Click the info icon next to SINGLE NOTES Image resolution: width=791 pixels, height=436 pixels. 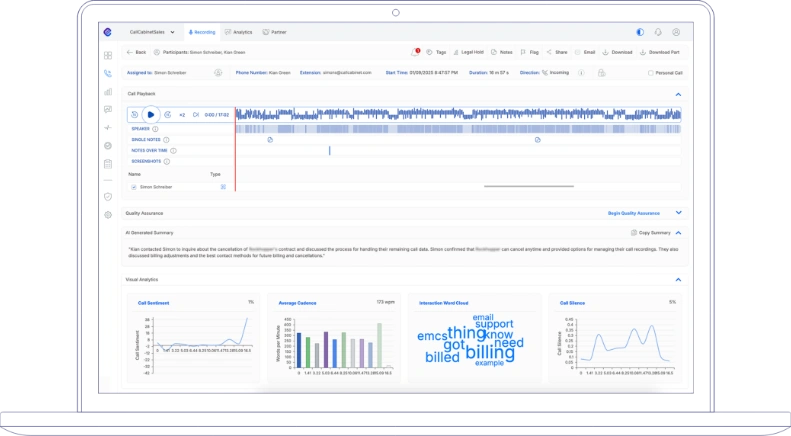coord(166,140)
